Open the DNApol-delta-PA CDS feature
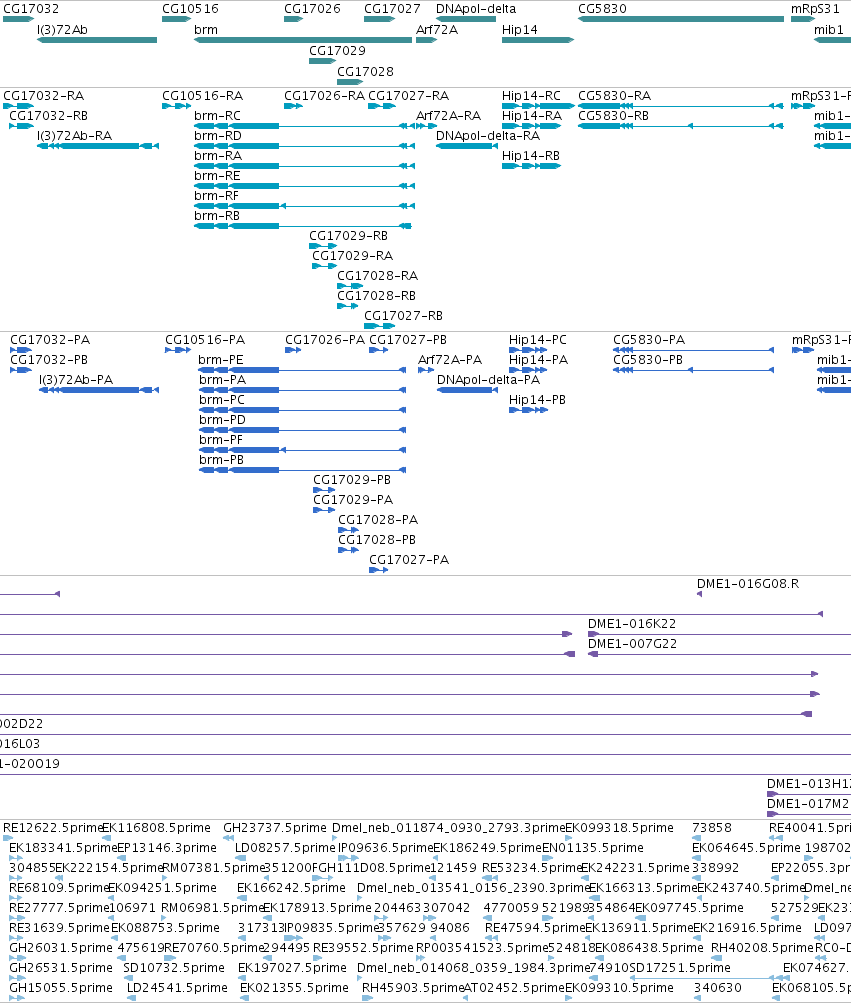The height and width of the screenshot is (1003, 851). click(x=467, y=390)
